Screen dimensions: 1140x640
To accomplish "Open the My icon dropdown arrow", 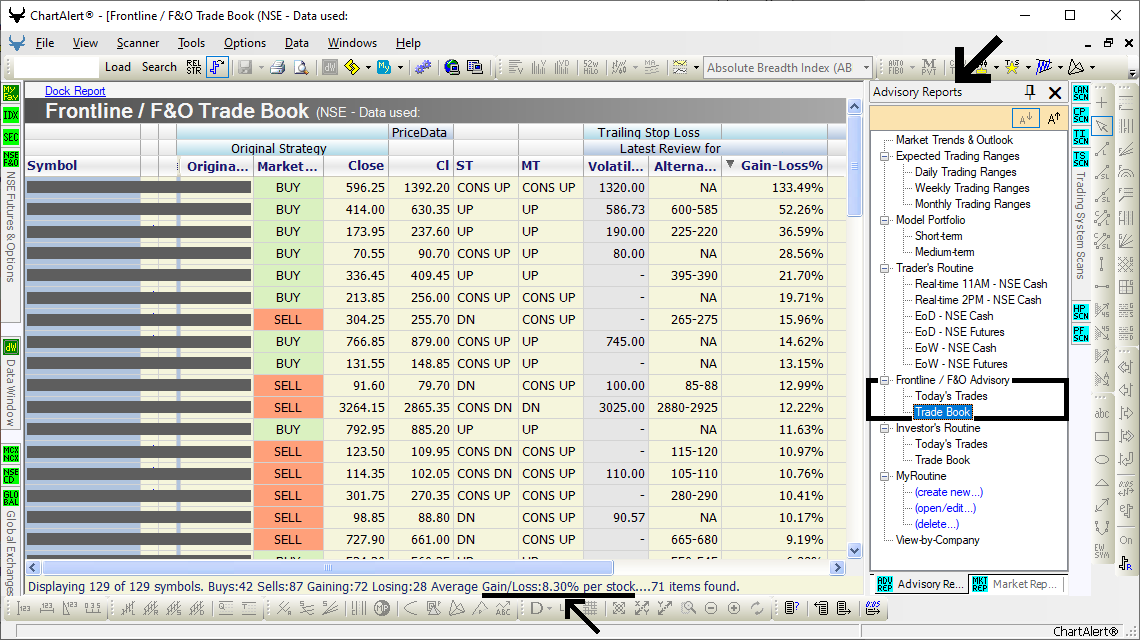I will [400, 68].
